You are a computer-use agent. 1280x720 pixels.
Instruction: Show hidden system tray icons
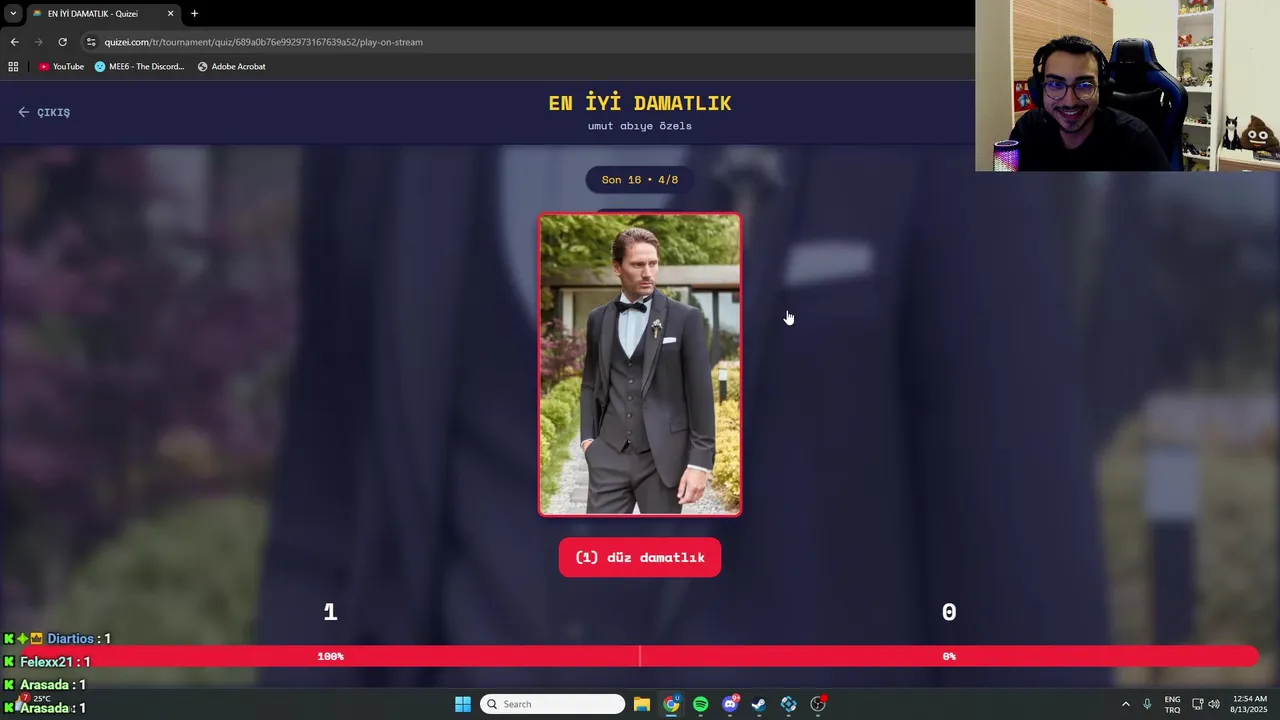coord(1125,704)
